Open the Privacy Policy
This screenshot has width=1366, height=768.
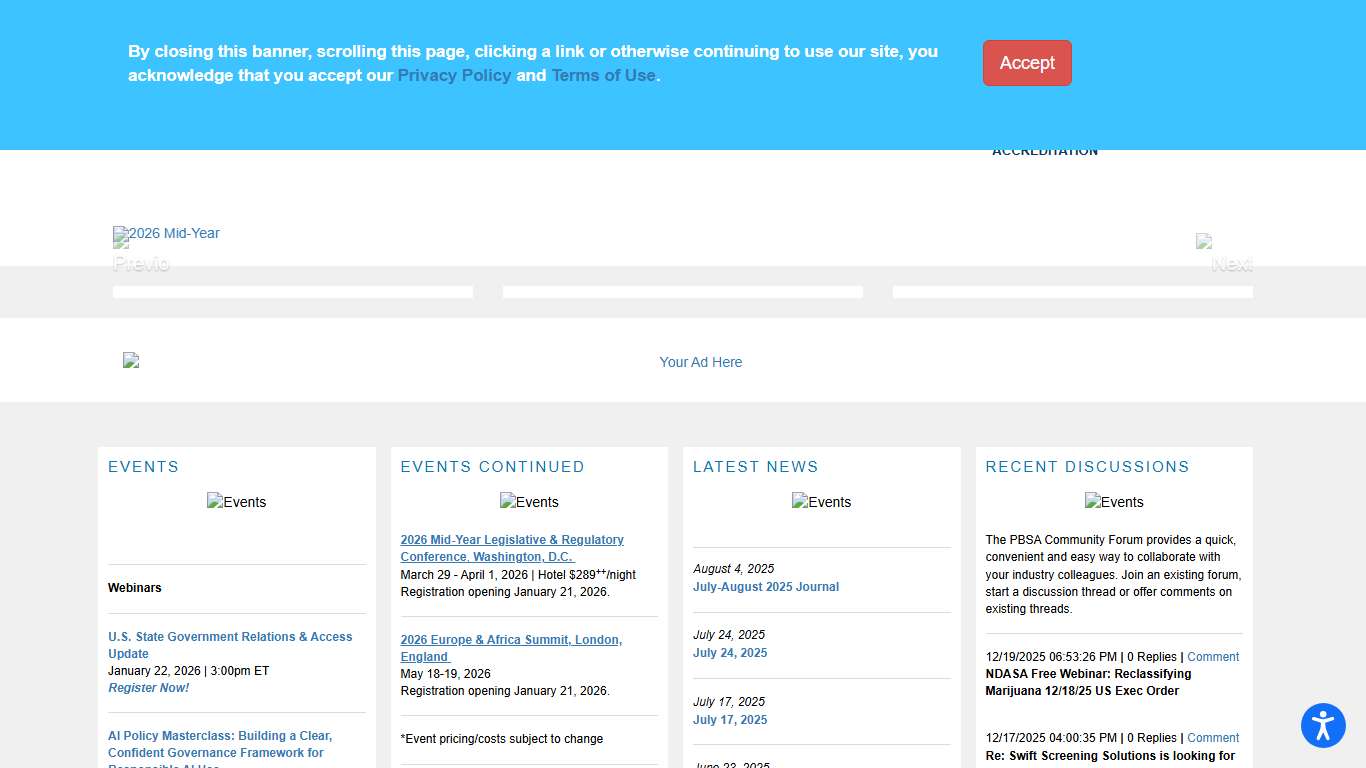454,75
